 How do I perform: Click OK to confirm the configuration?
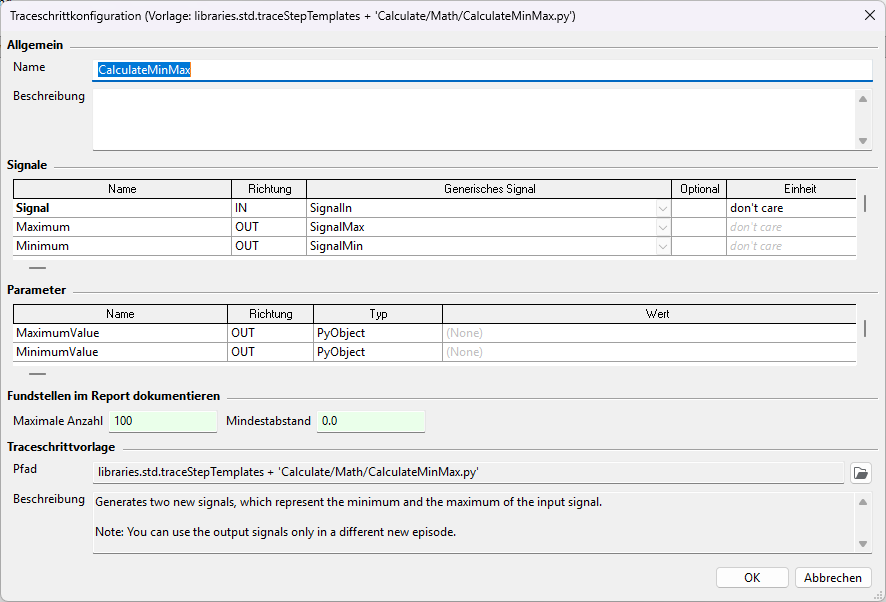(752, 578)
